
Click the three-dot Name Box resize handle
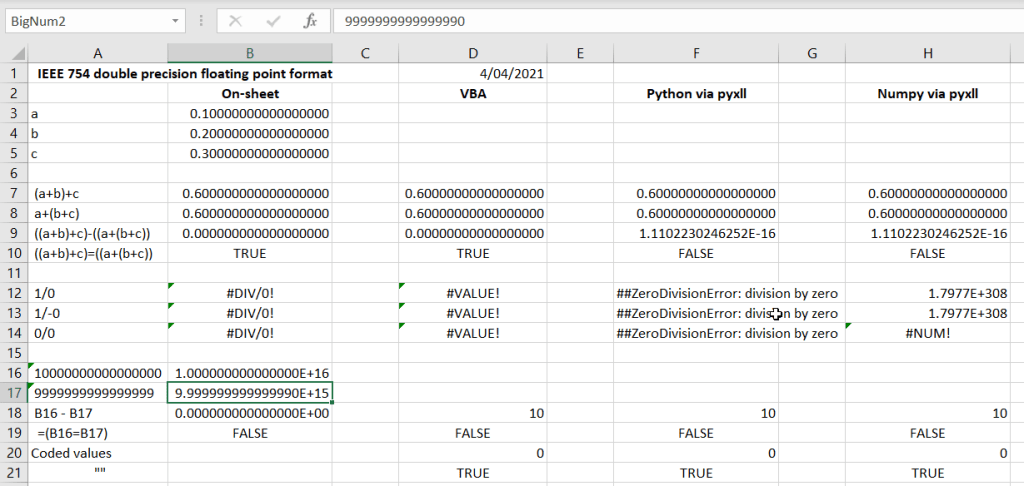pos(203,20)
